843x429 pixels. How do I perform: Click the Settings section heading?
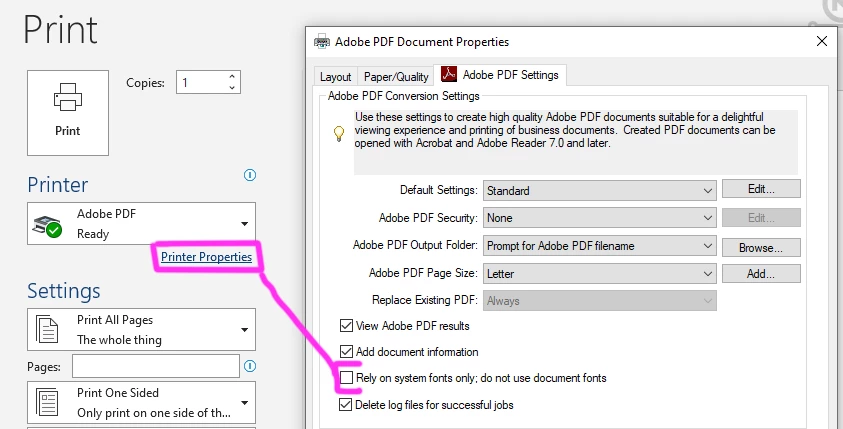point(64,290)
